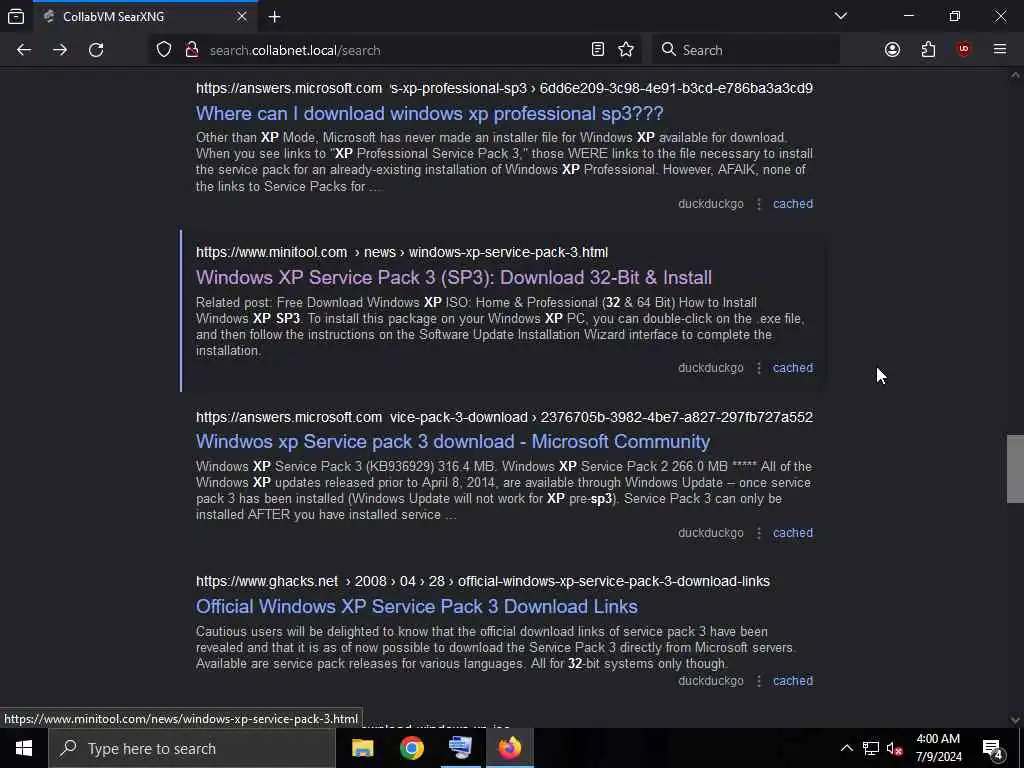Open options dots of the minitool result
This screenshot has width=1024, height=768.
tap(758, 368)
